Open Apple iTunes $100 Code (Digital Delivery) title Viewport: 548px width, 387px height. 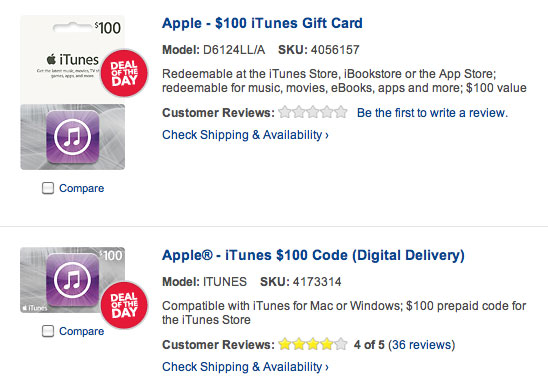[x=313, y=255]
